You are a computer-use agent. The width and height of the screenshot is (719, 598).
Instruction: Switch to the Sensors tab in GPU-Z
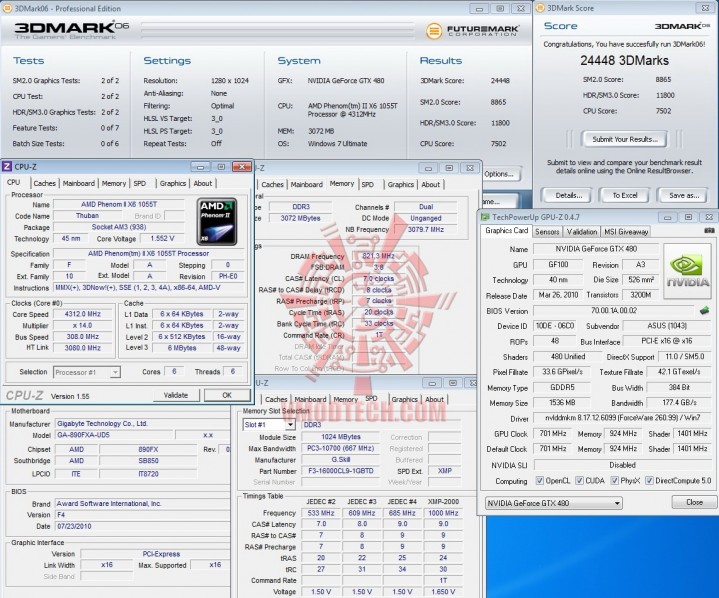[547, 231]
